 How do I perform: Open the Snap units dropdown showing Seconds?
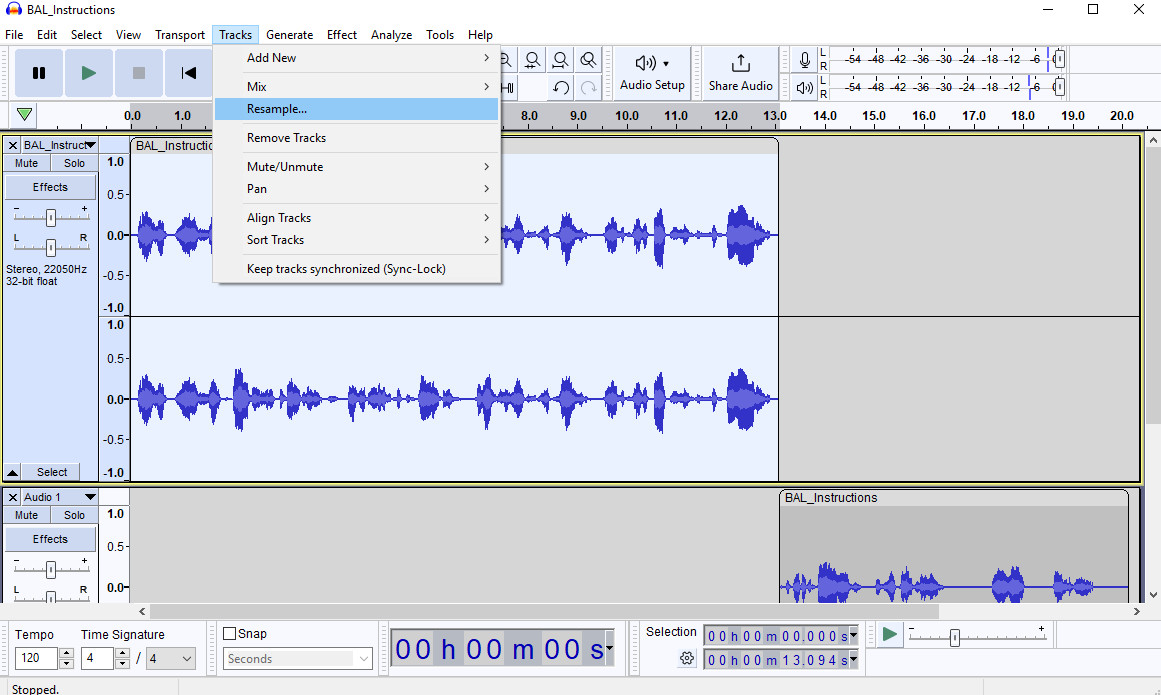[297, 658]
